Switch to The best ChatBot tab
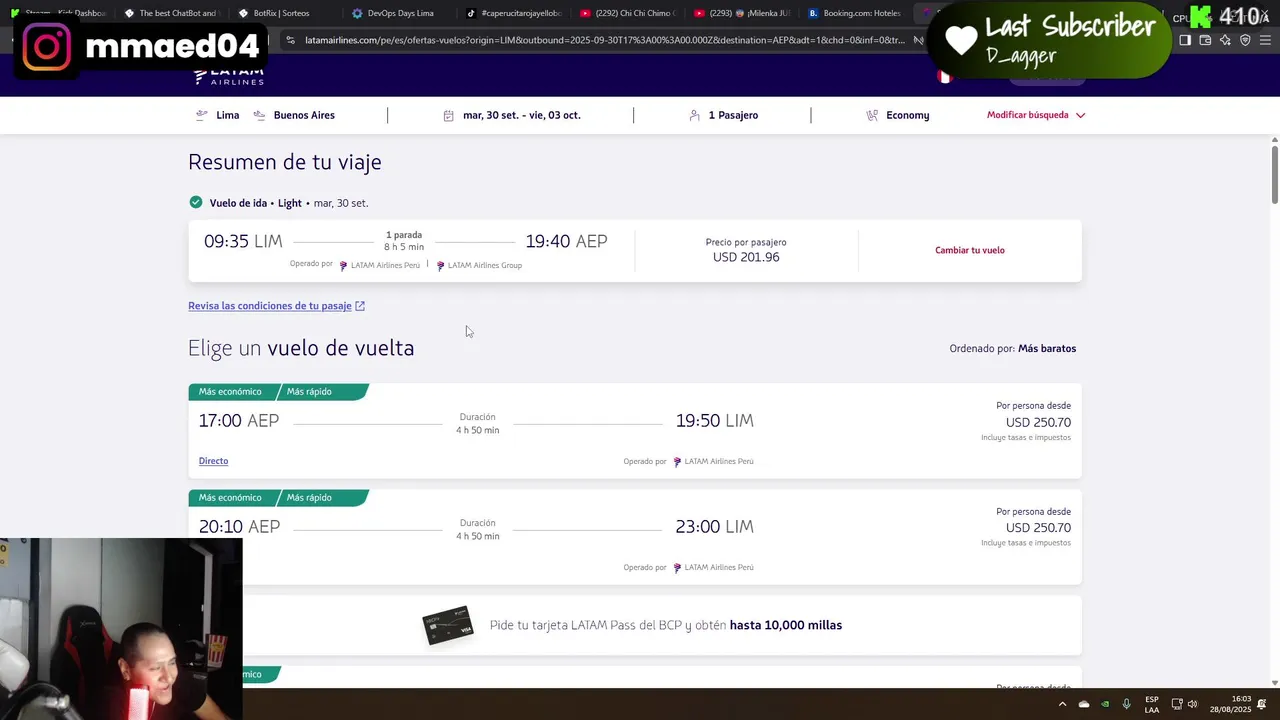This screenshot has height=720, width=1280. [x=170, y=13]
